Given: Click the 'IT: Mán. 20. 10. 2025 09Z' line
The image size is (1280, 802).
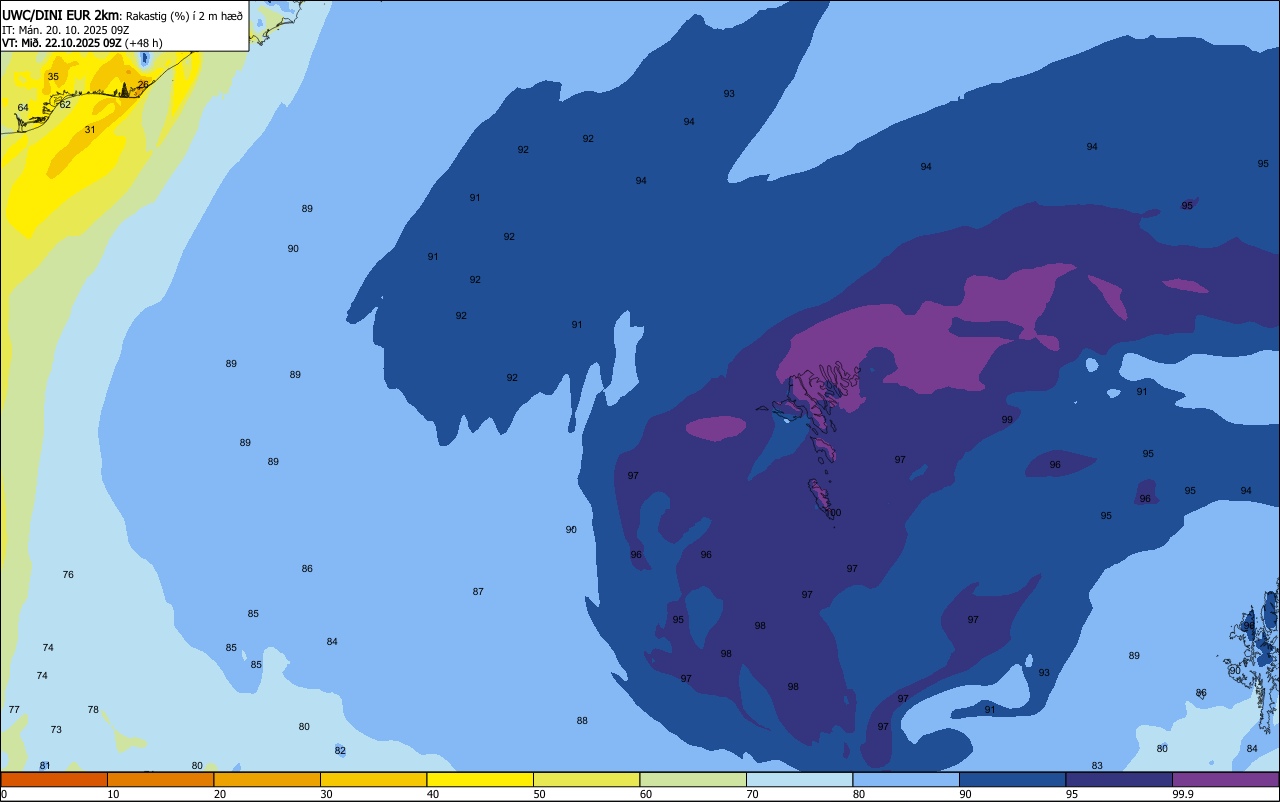Looking at the screenshot, I should click(x=67, y=30).
